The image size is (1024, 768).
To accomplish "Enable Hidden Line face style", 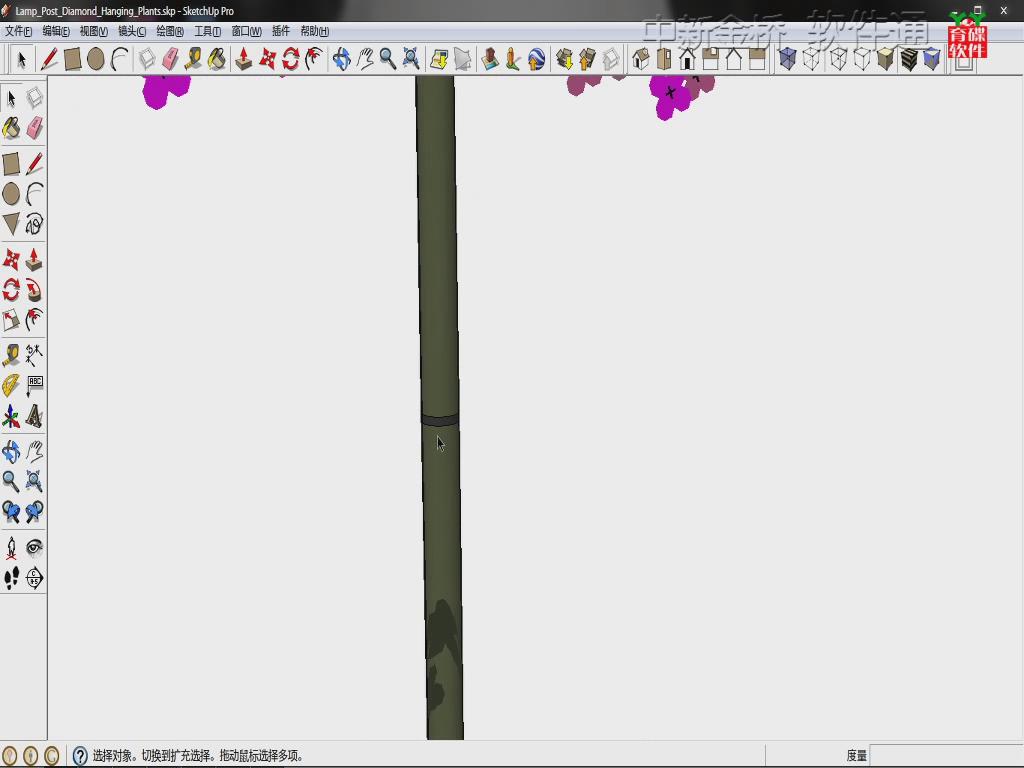I will (862, 59).
